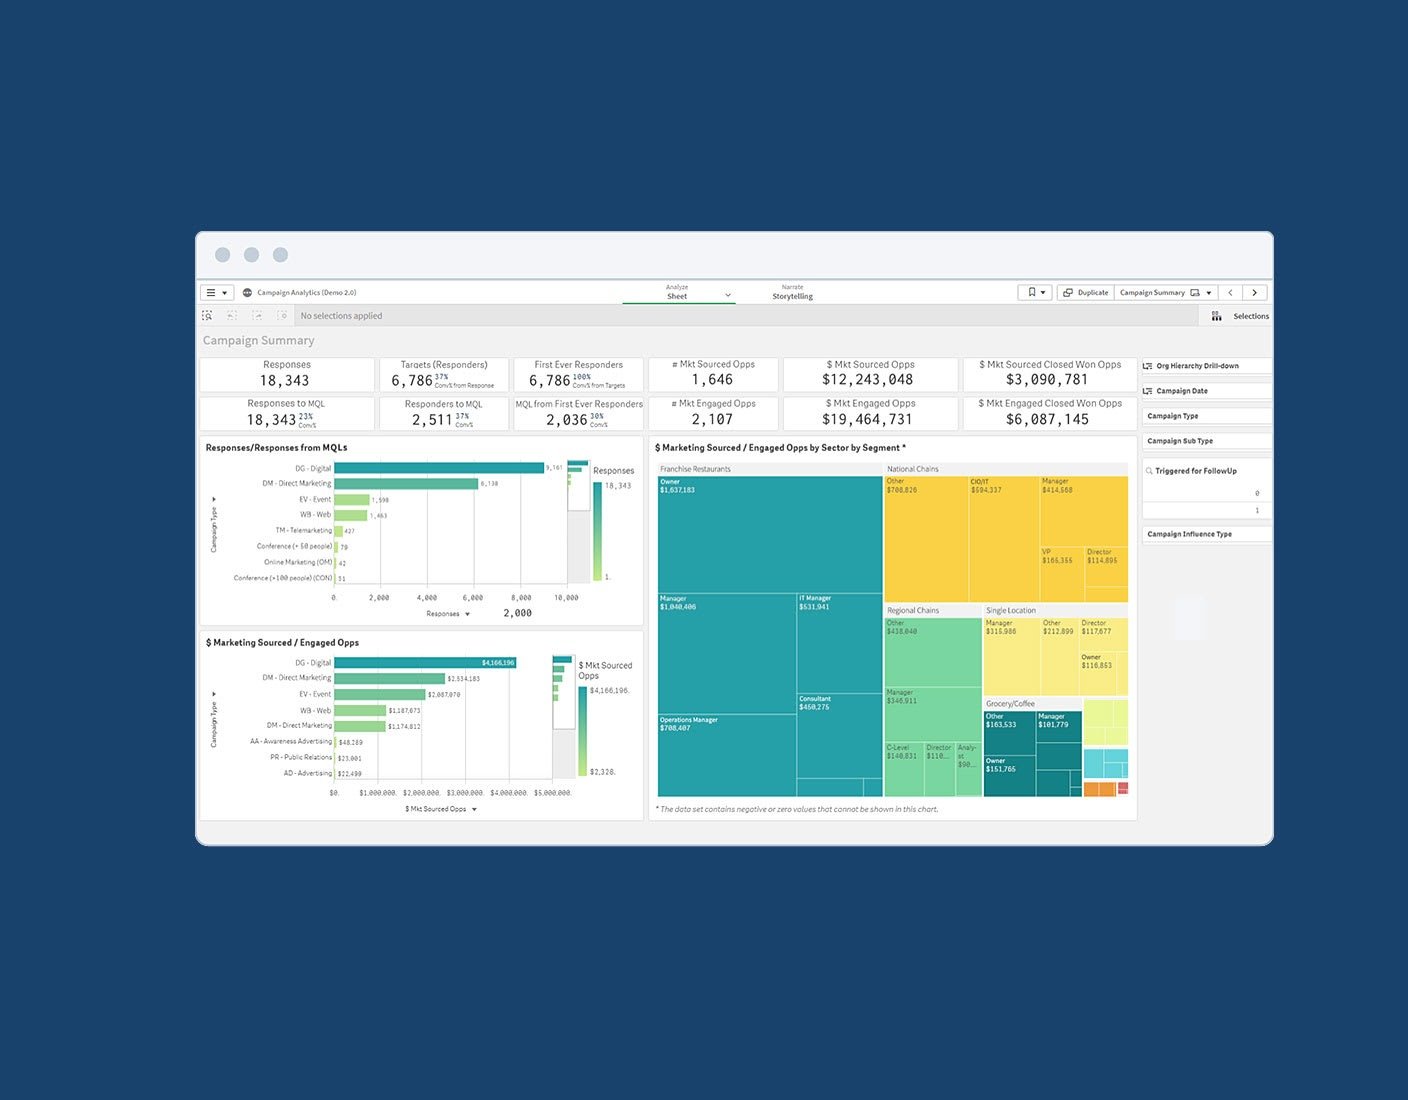Click the Franchise Restaurants Owner treemap block
This screenshot has width=1408, height=1100.
click(x=769, y=535)
